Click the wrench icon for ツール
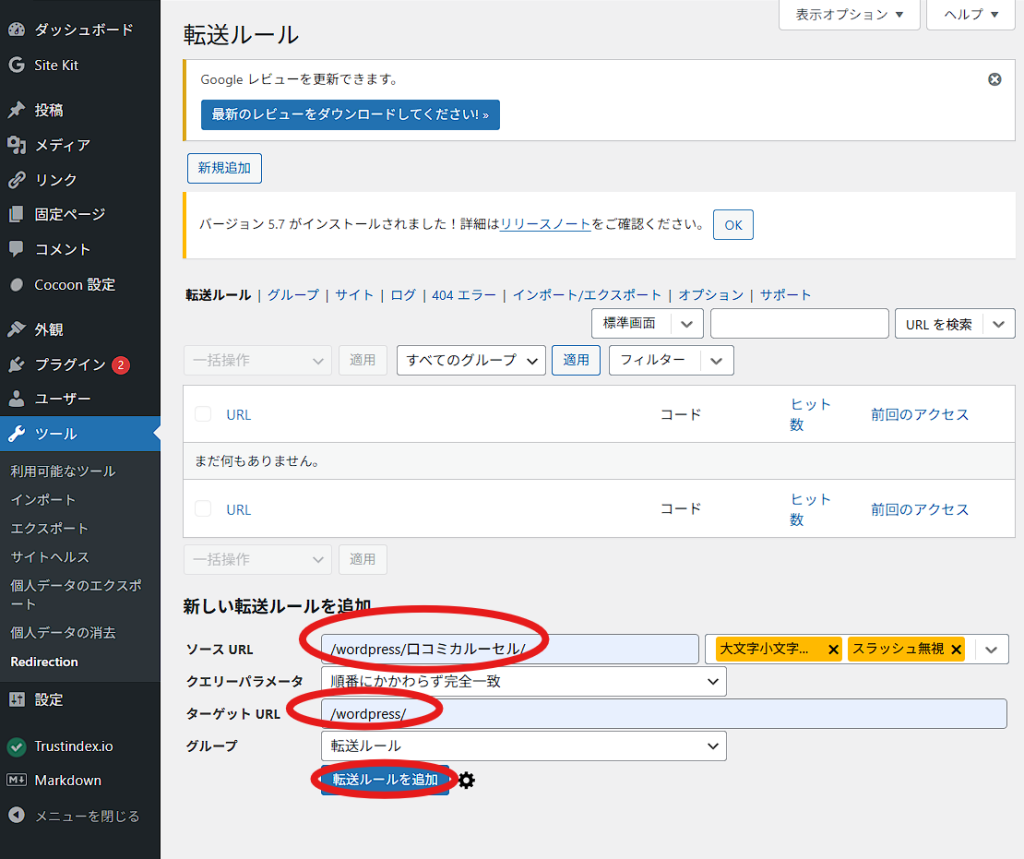Screen dimensions: 1024x859 point(16,434)
